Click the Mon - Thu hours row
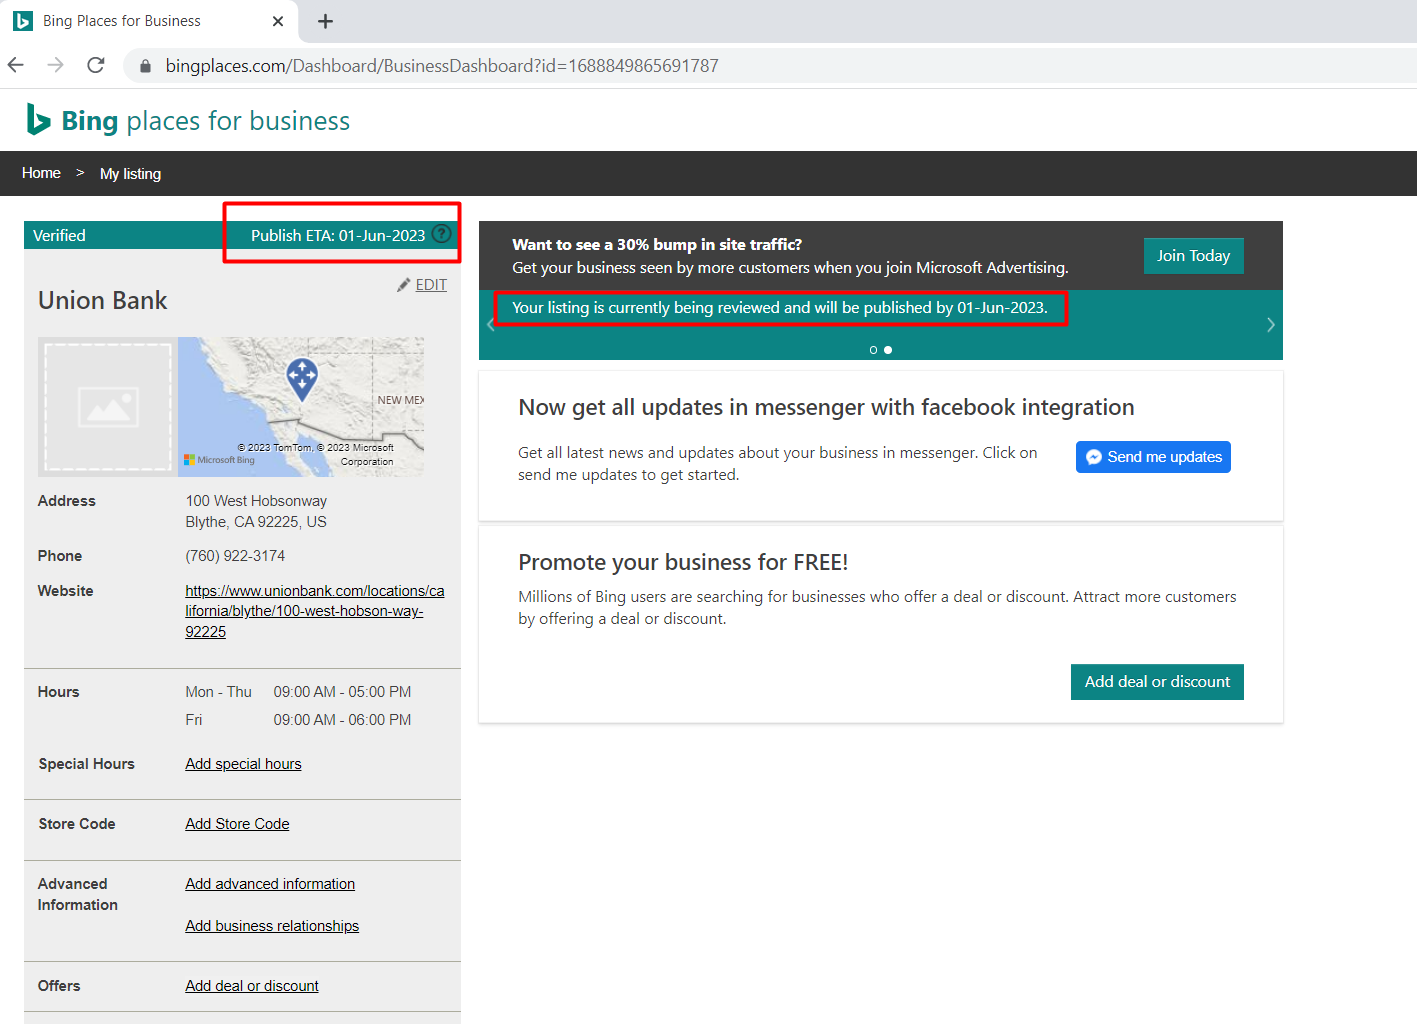The height and width of the screenshot is (1024, 1417). point(298,692)
